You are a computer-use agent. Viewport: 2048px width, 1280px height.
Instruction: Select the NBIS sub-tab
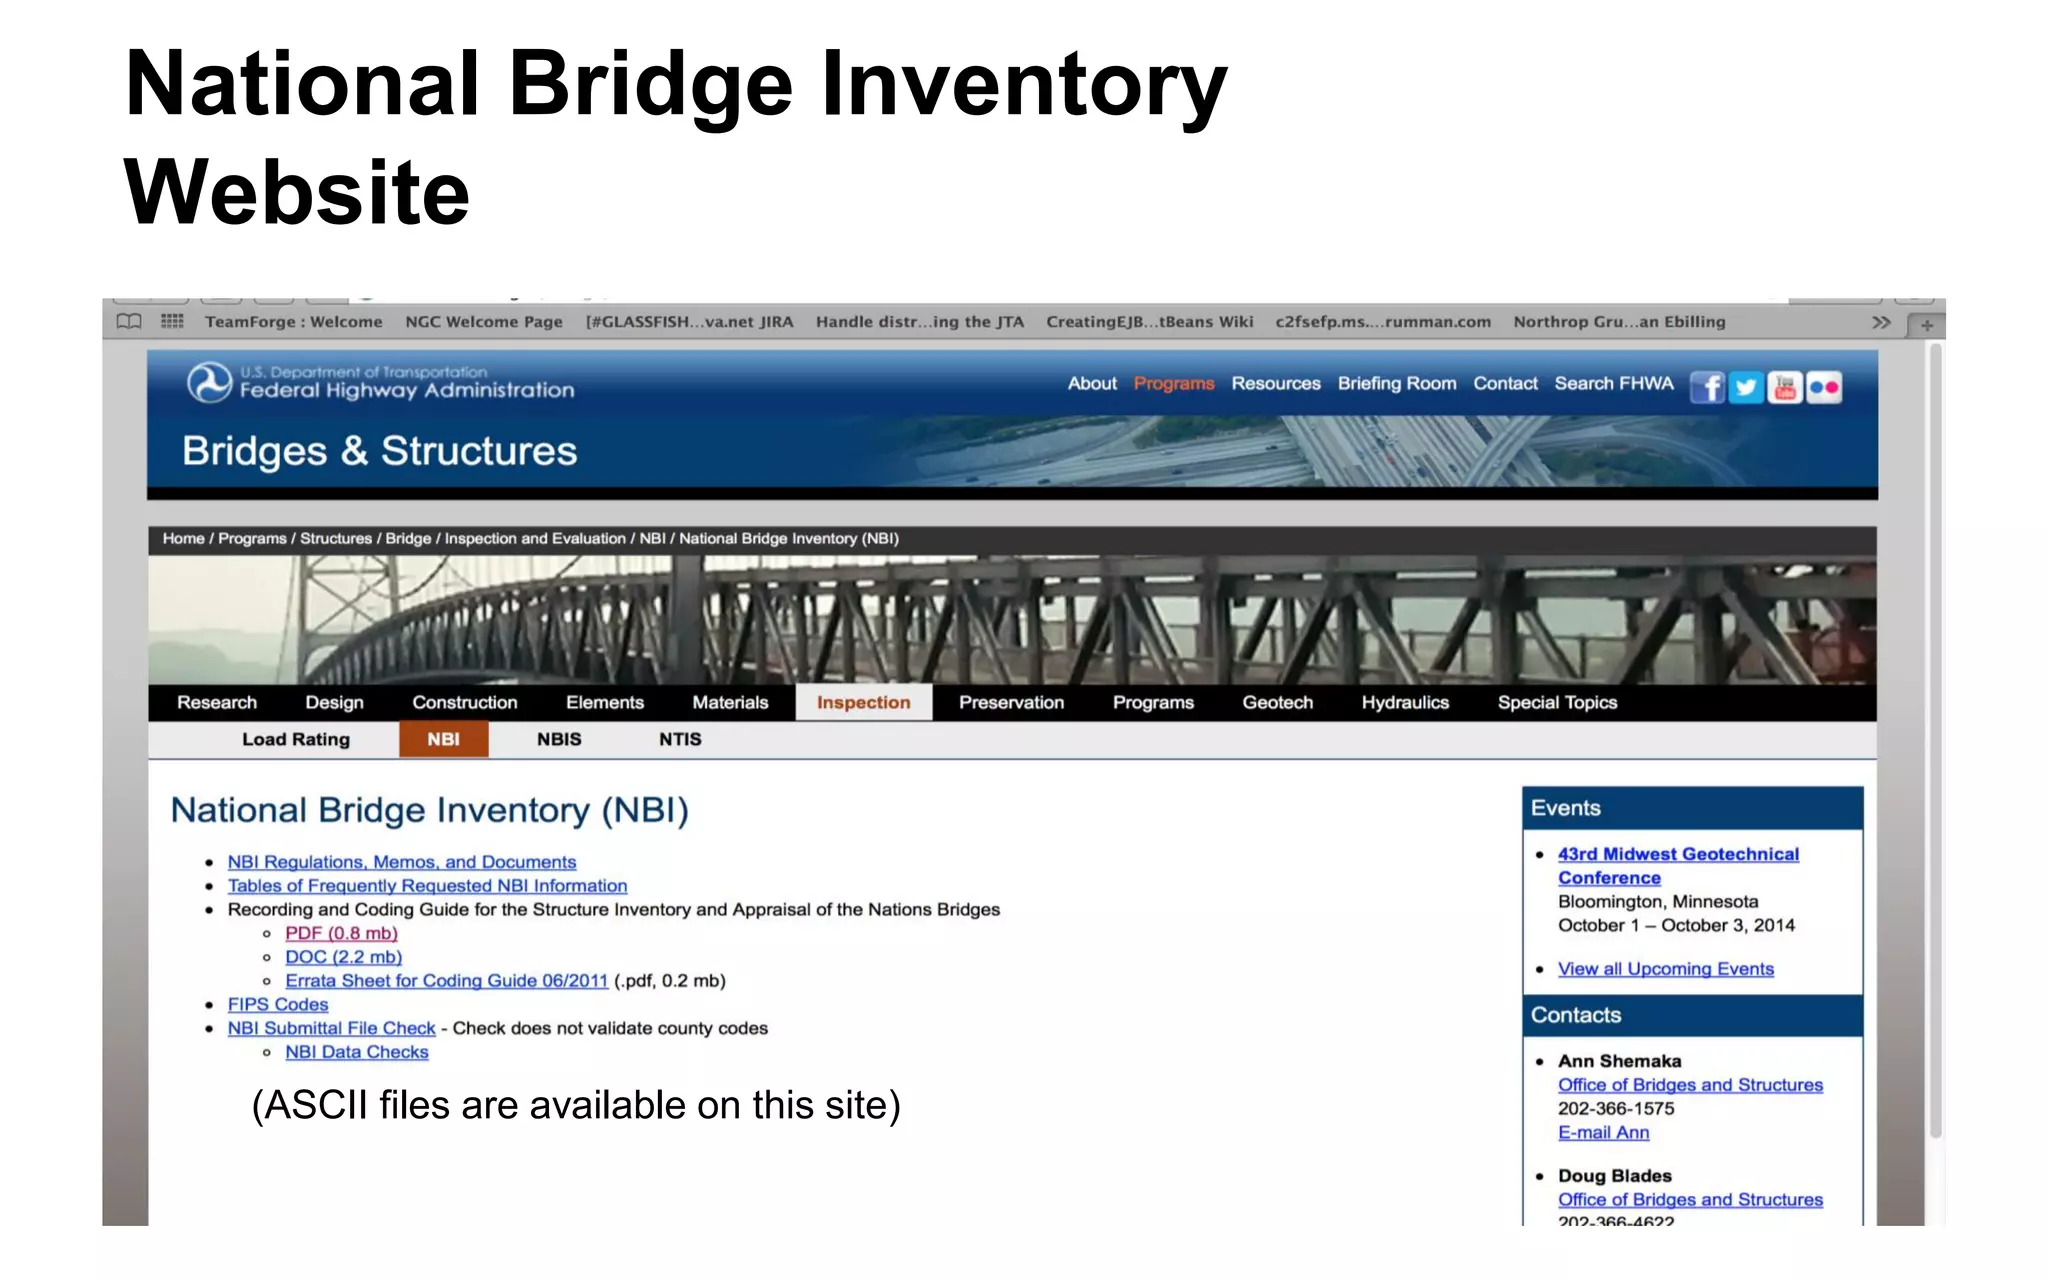click(x=558, y=739)
